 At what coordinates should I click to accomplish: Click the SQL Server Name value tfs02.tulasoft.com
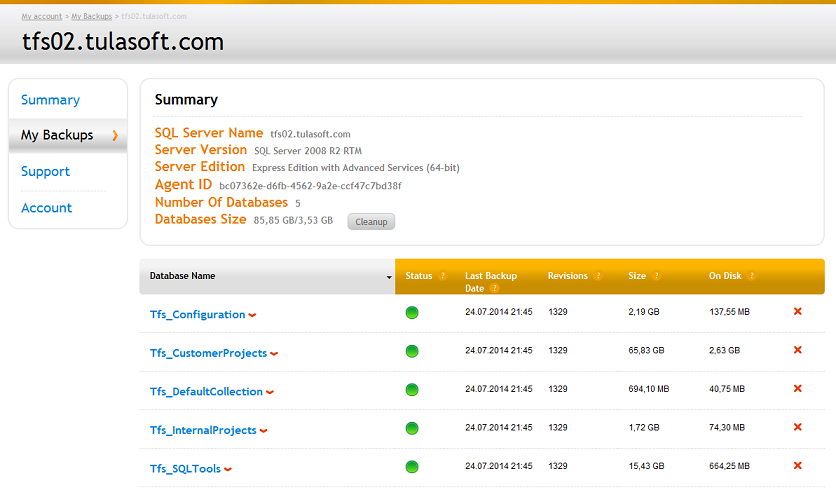click(x=310, y=134)
